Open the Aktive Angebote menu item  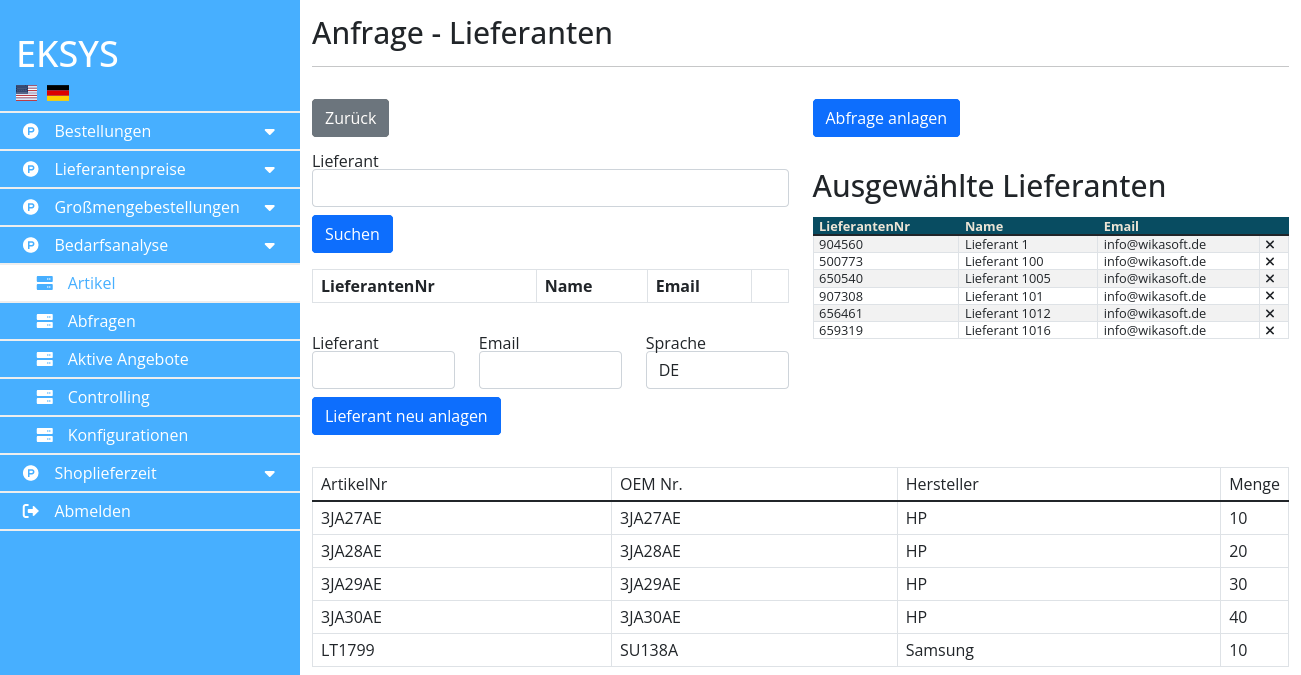[127, 359]
